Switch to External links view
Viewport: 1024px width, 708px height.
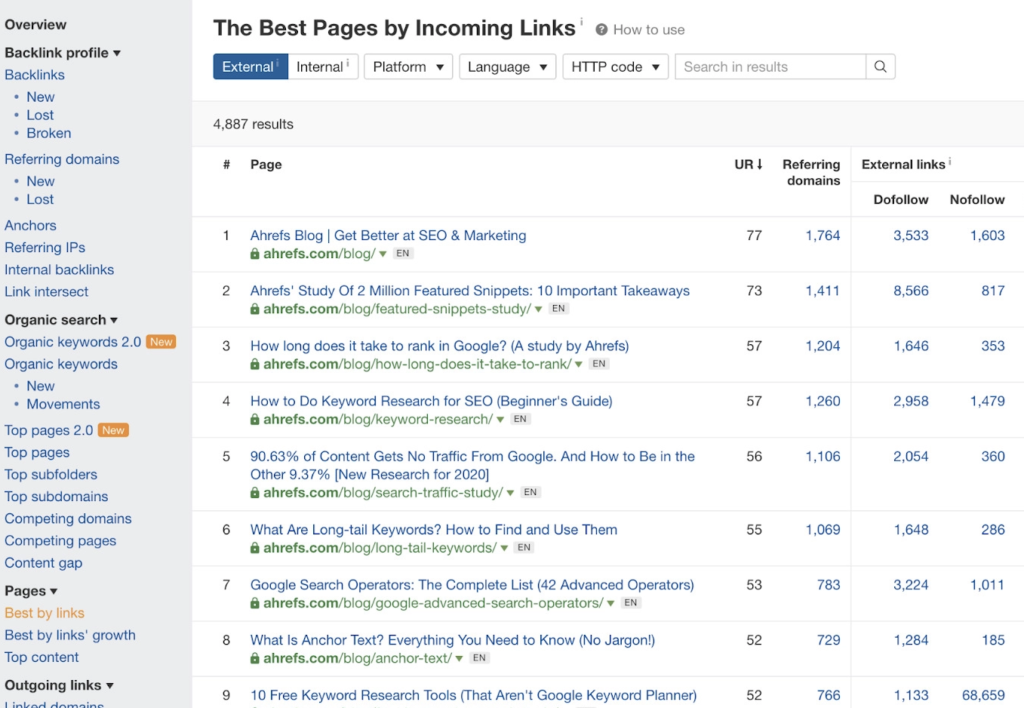click(x=250, y=67)
